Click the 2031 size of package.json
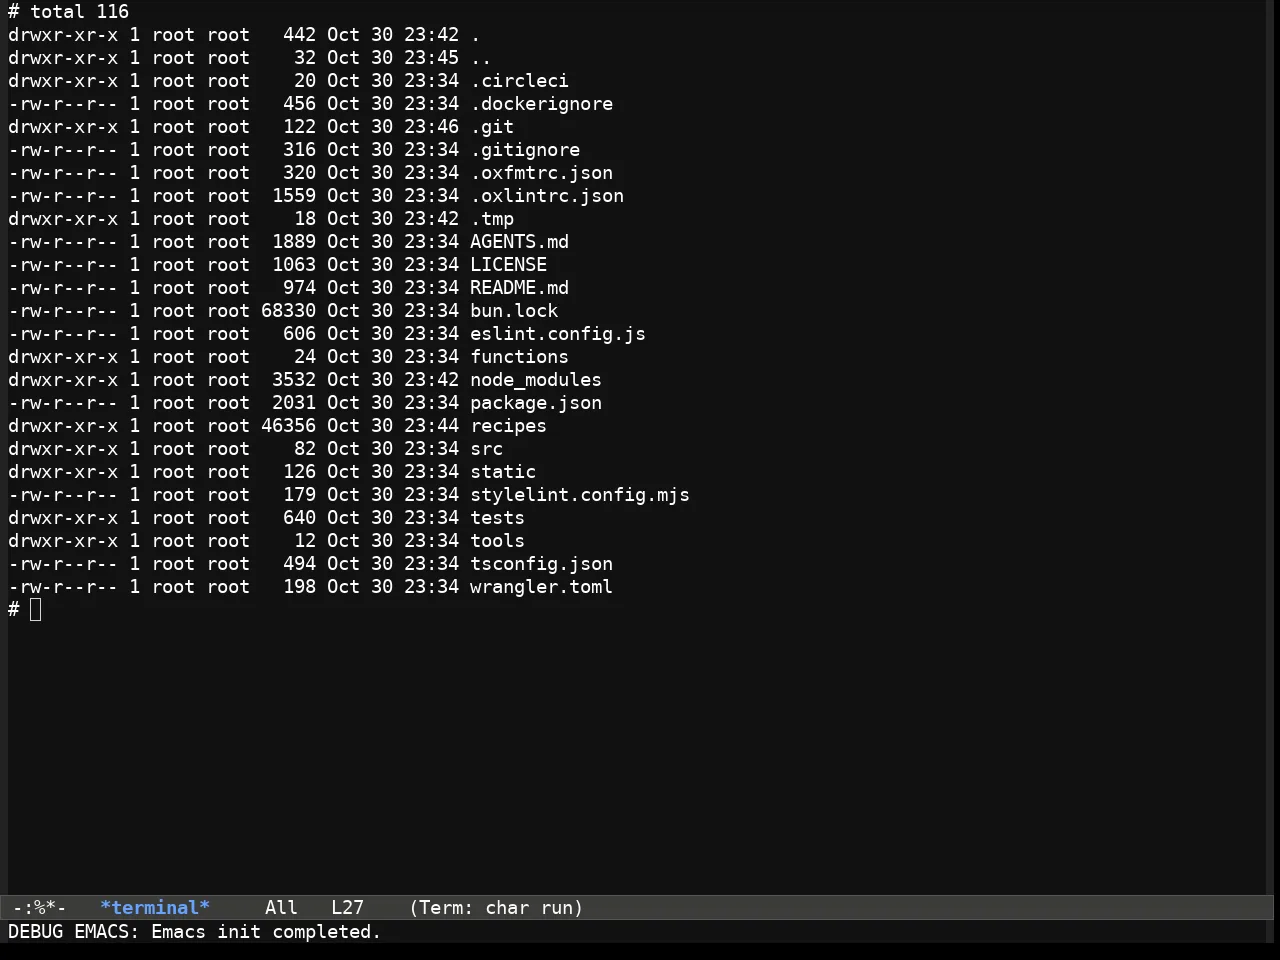 coord(294,403)
